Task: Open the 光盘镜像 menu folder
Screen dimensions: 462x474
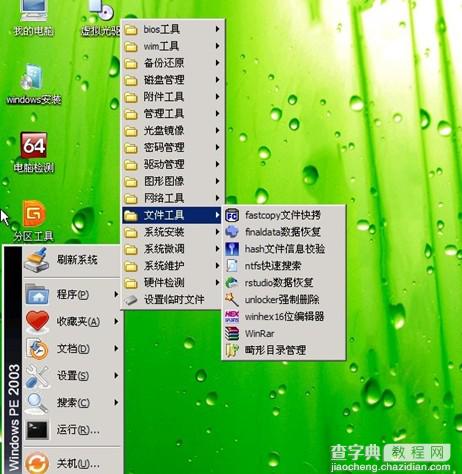Action: pos(172,131)
